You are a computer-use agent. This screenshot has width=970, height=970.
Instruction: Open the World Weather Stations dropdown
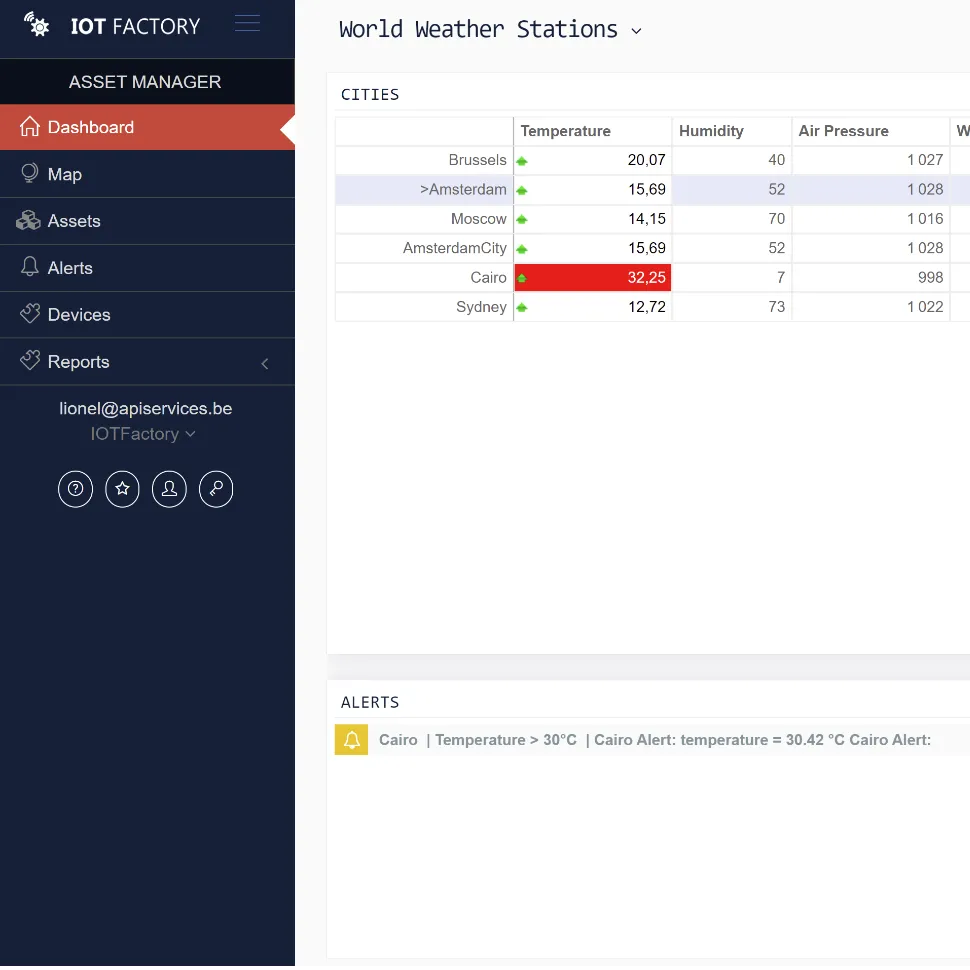pyautogui.click(x=637, y=31)
